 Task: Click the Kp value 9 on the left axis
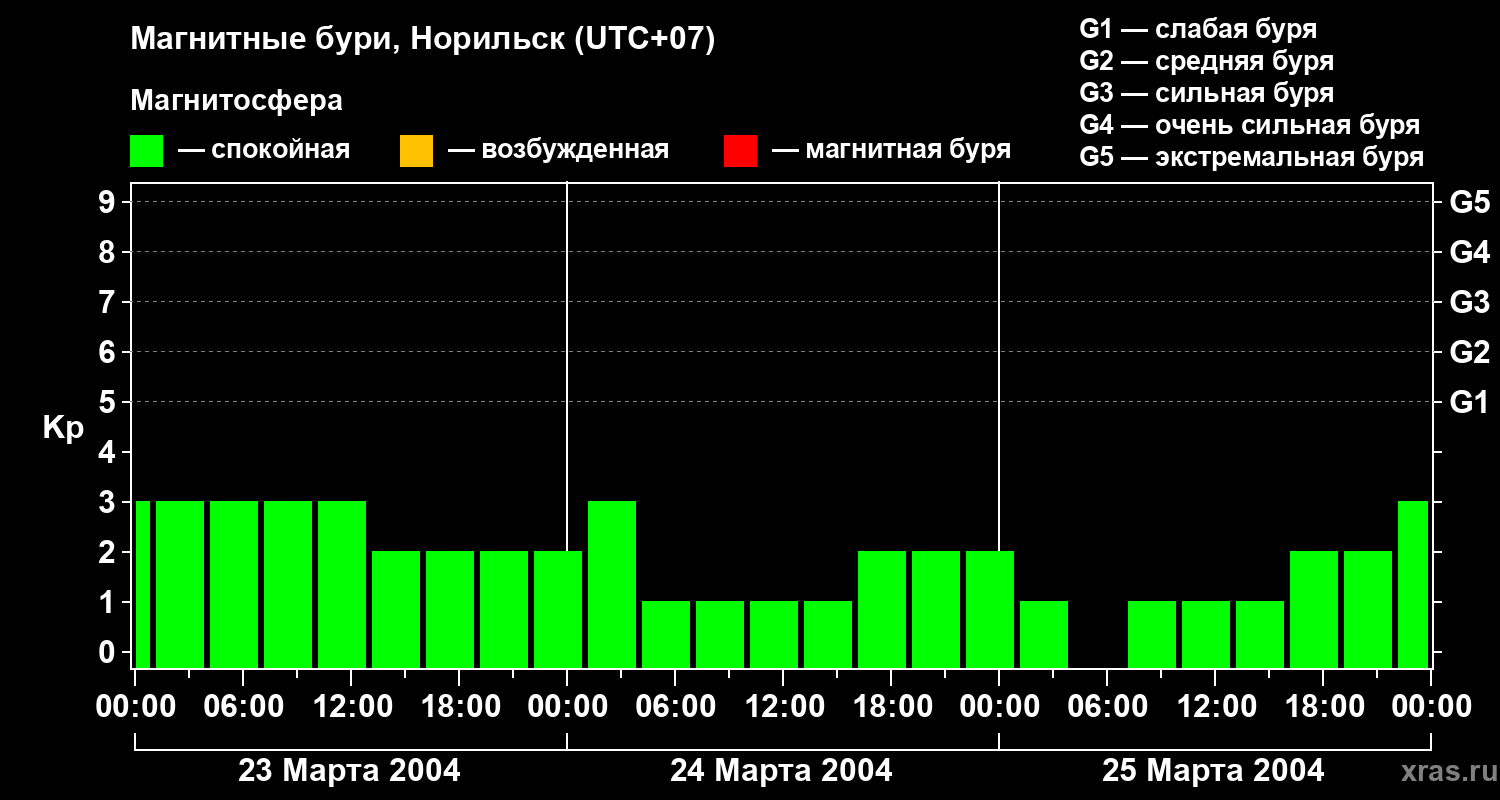click(108, 202)
